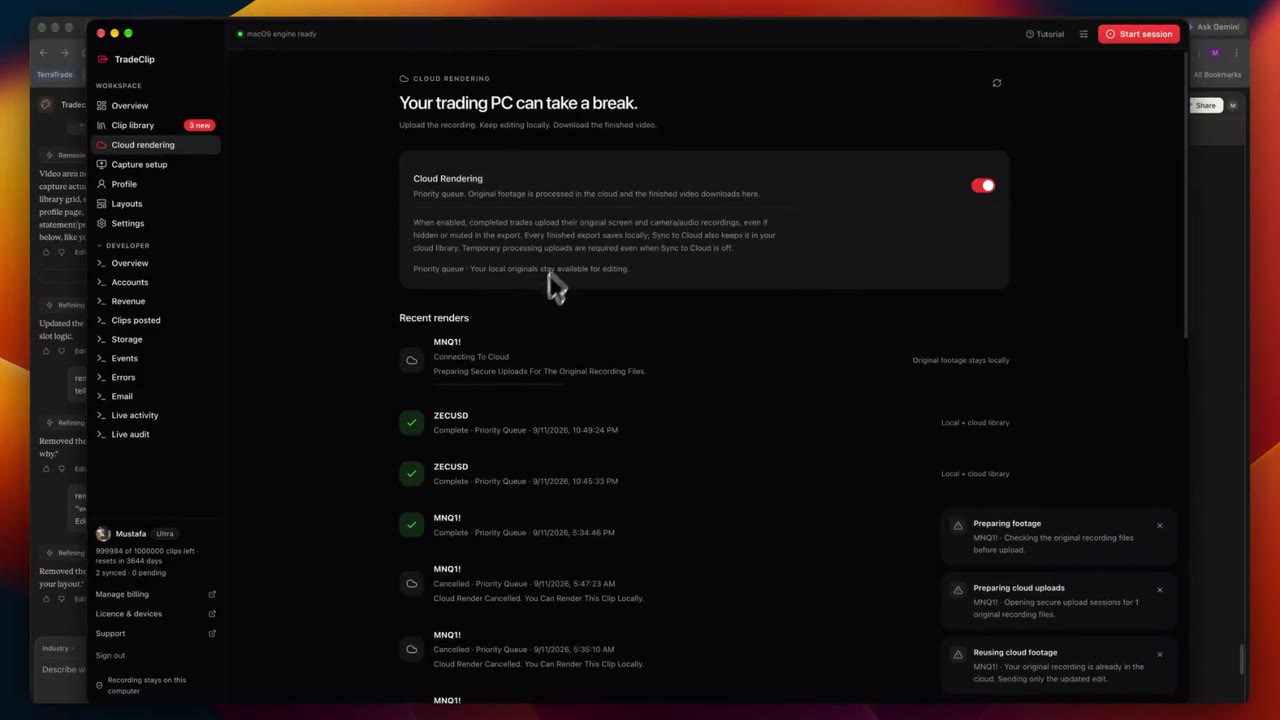Select the MNQ1! render completed at 5:34:46 PM

coord(704,525)
